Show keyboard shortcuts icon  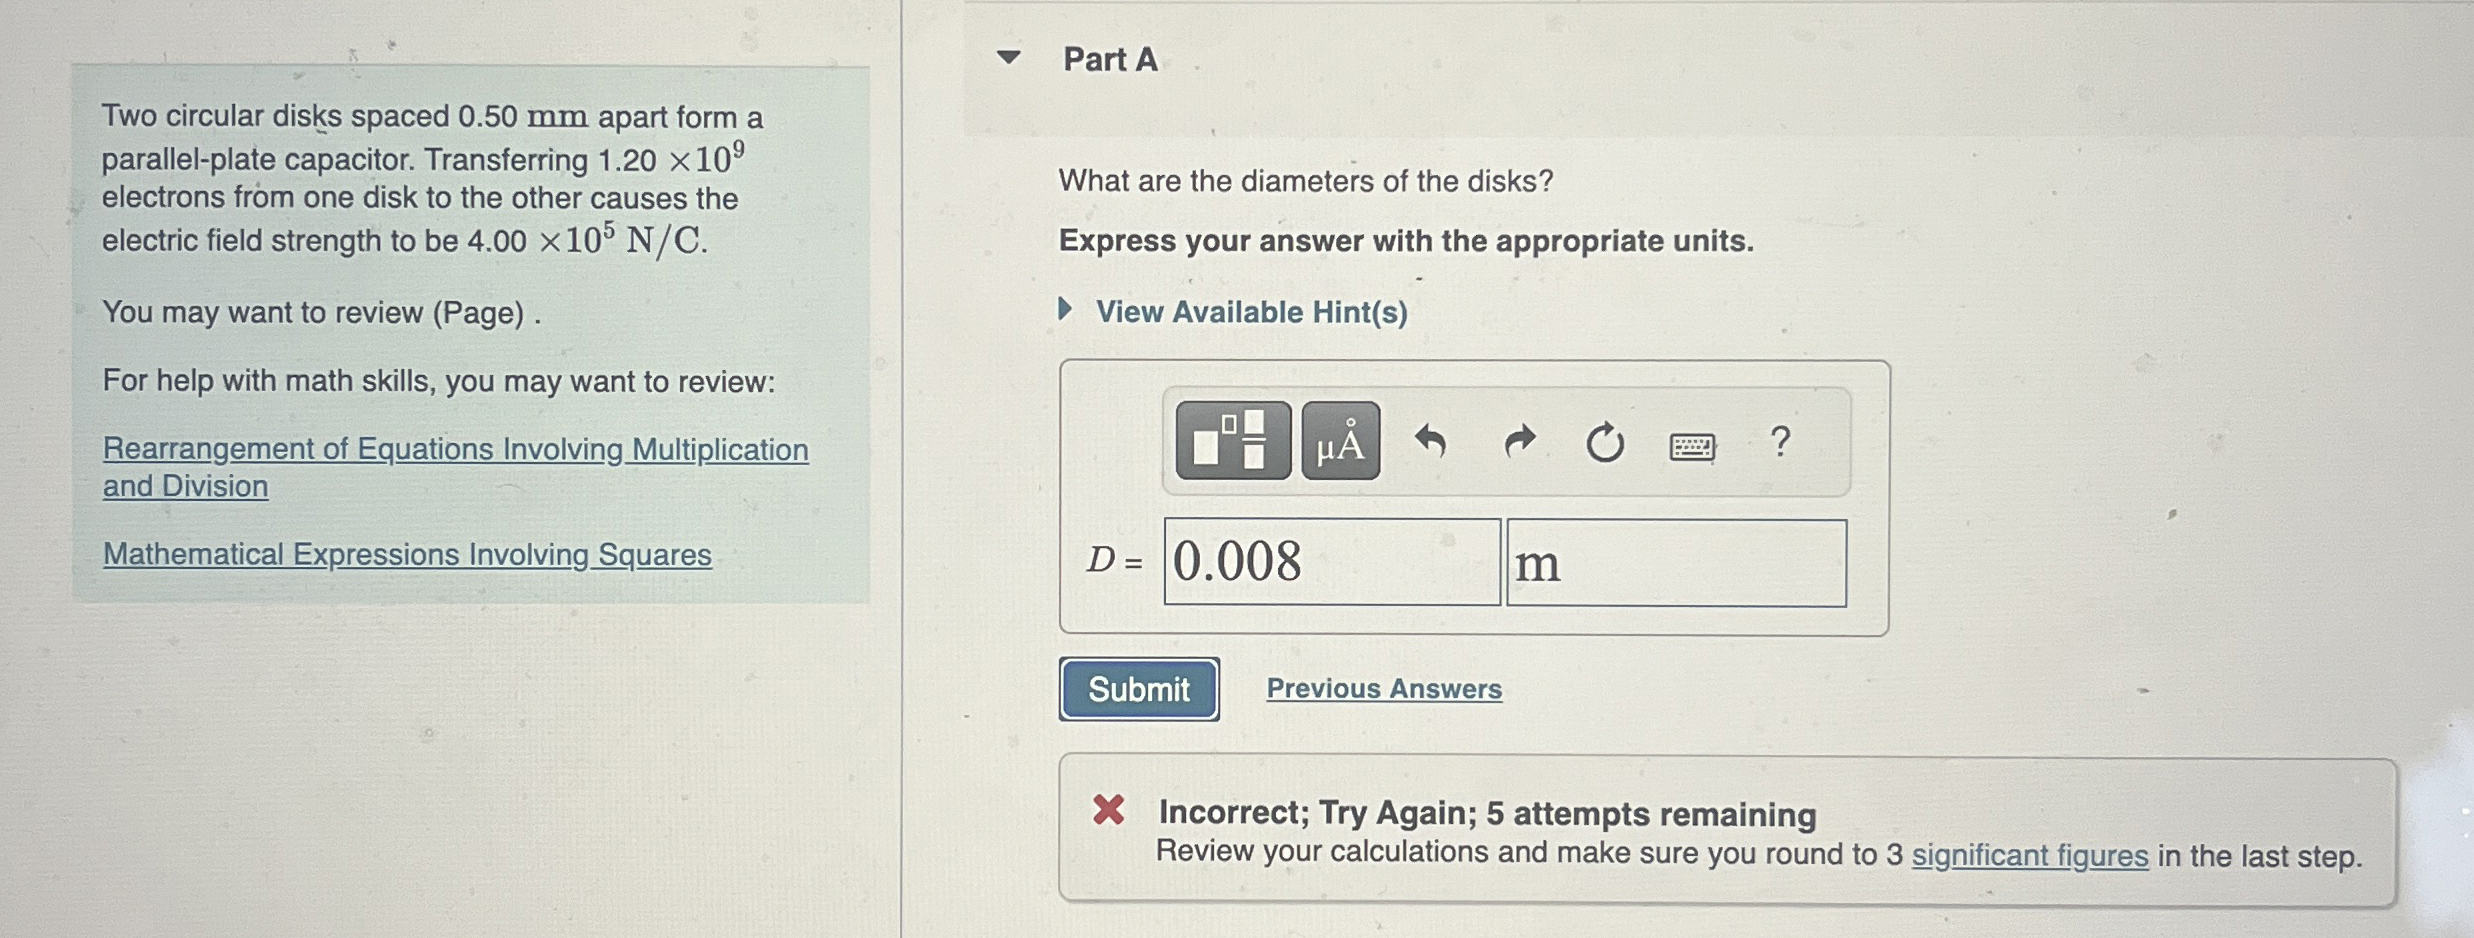1692,445
